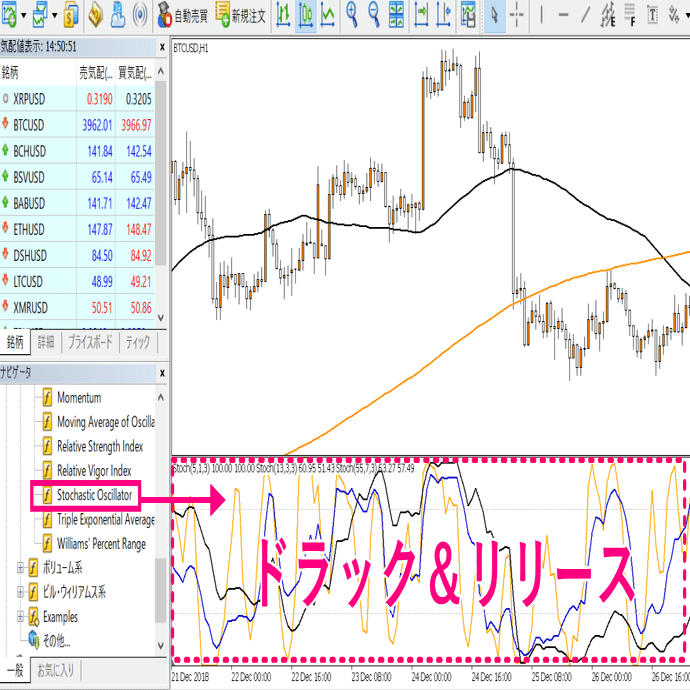Switch to 一般 Navigator tab
The image size is (690, 690).
[x=15, y=670]
